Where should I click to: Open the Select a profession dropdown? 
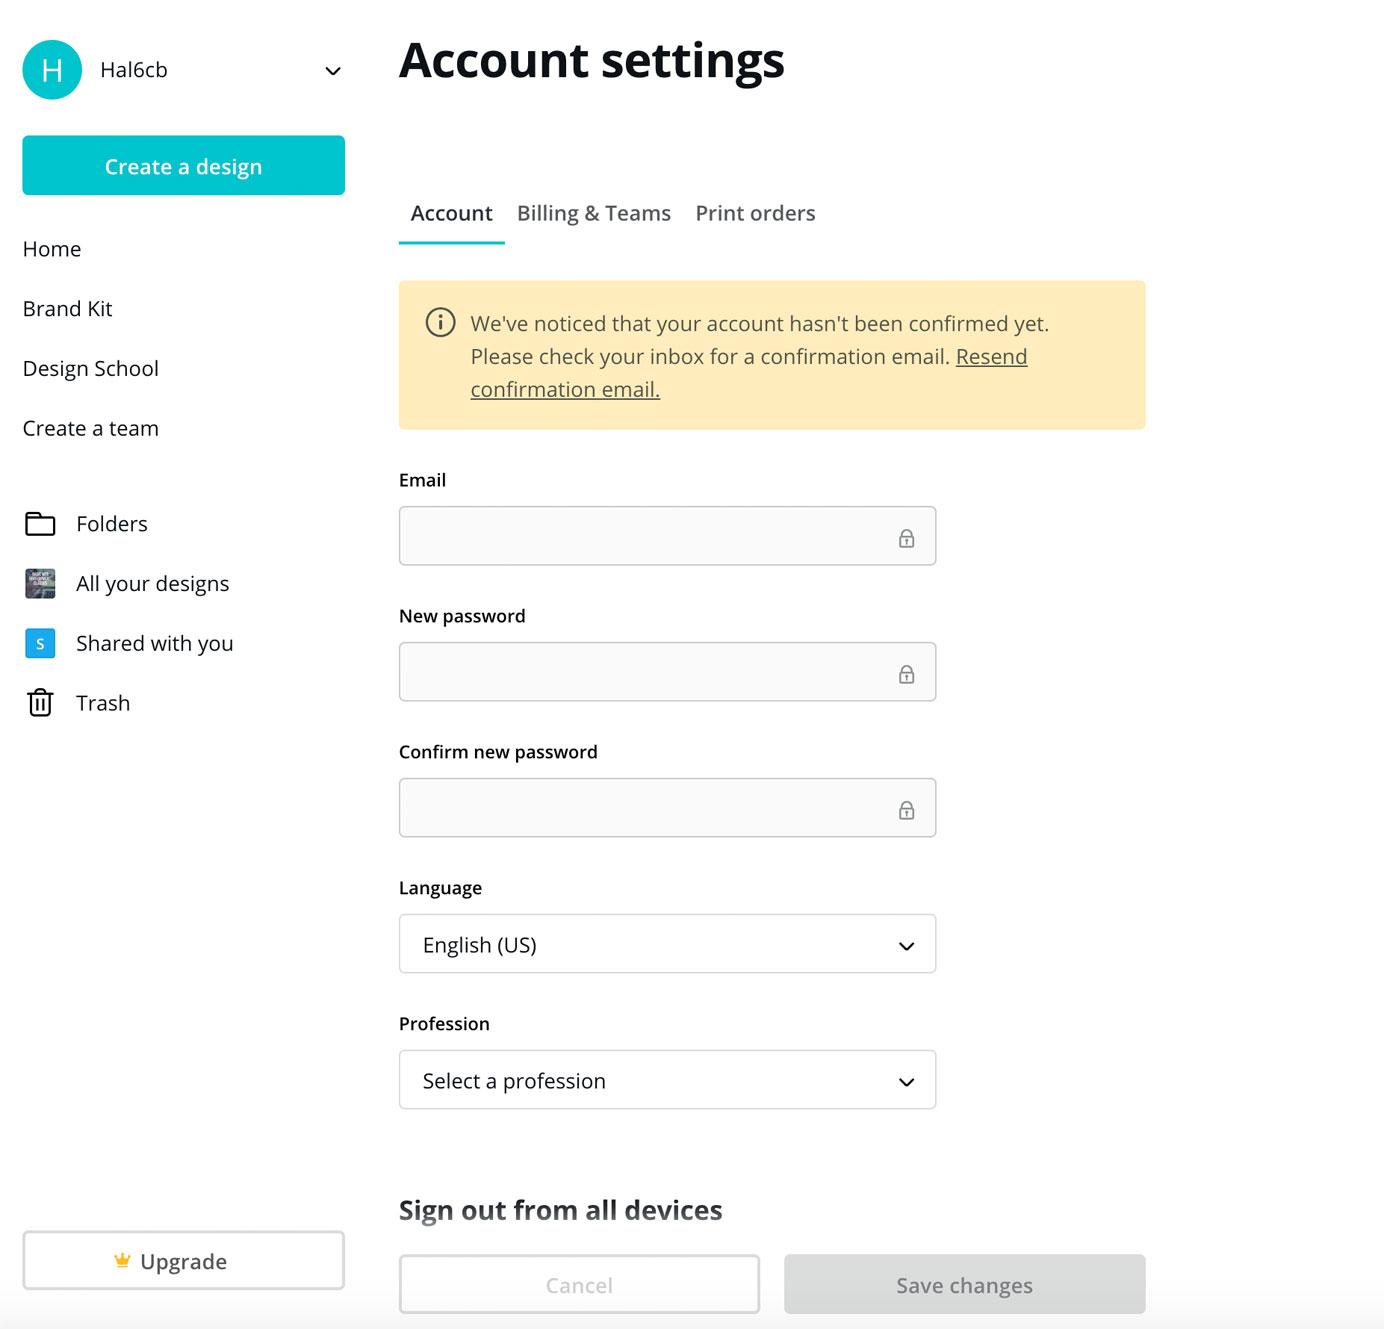click(x=667, y=1080)
